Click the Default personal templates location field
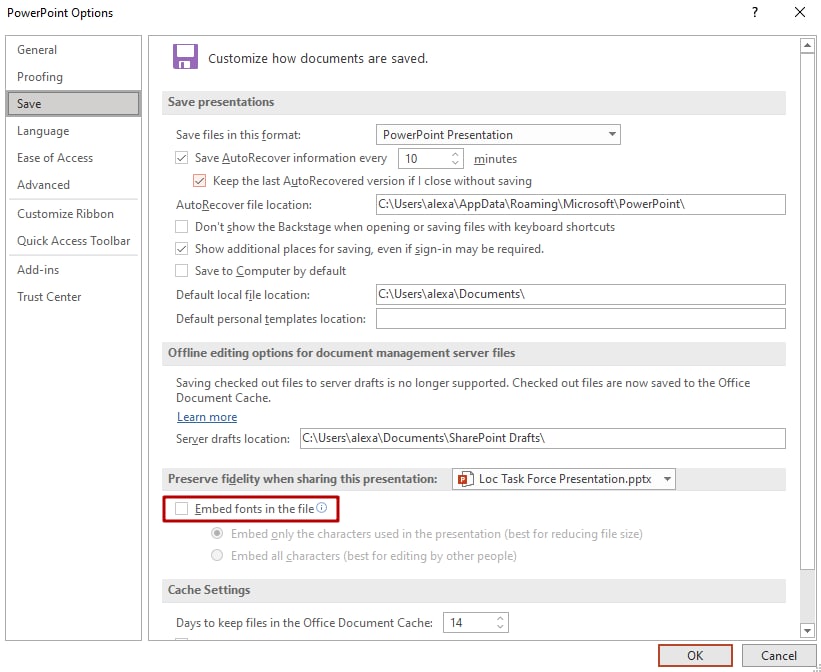The width and height of the screenshot is (821, 672). click(581, 318)
